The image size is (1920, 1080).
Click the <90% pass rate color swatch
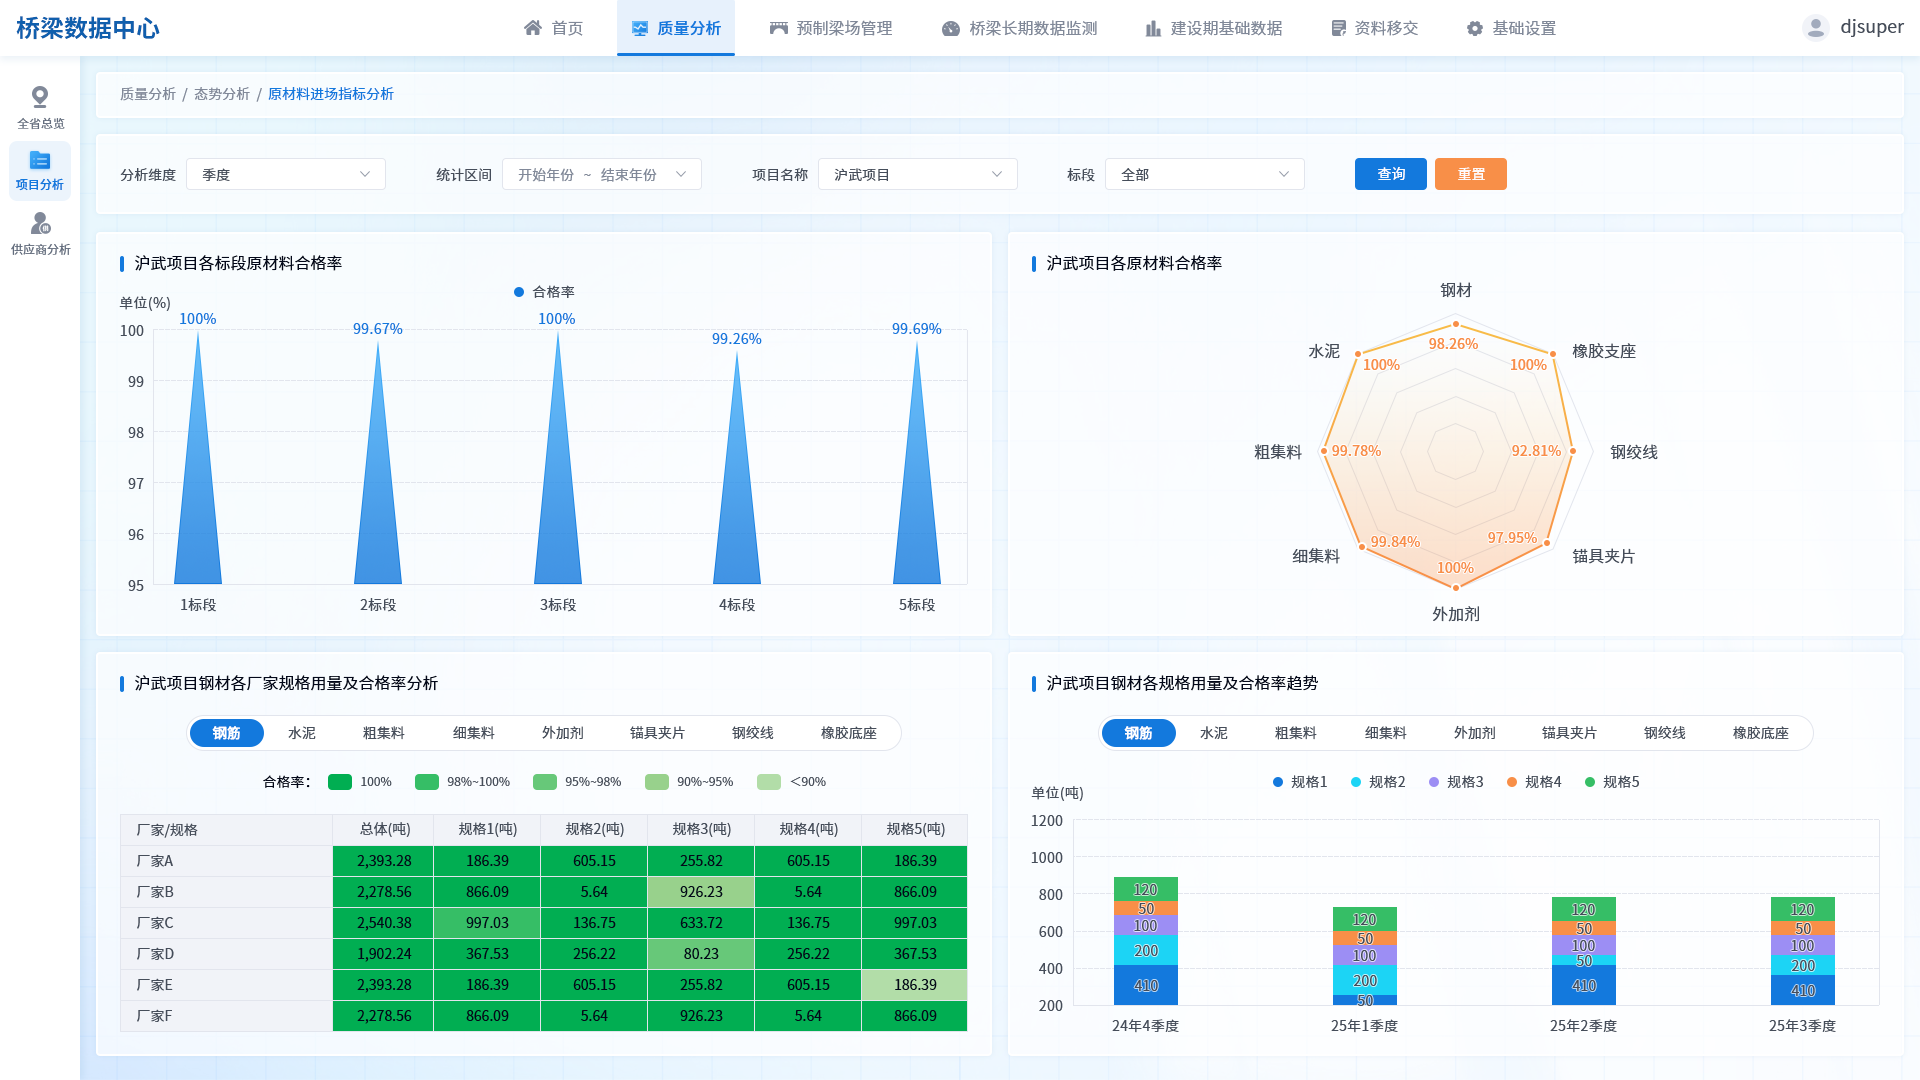click(x=769, y=782)
